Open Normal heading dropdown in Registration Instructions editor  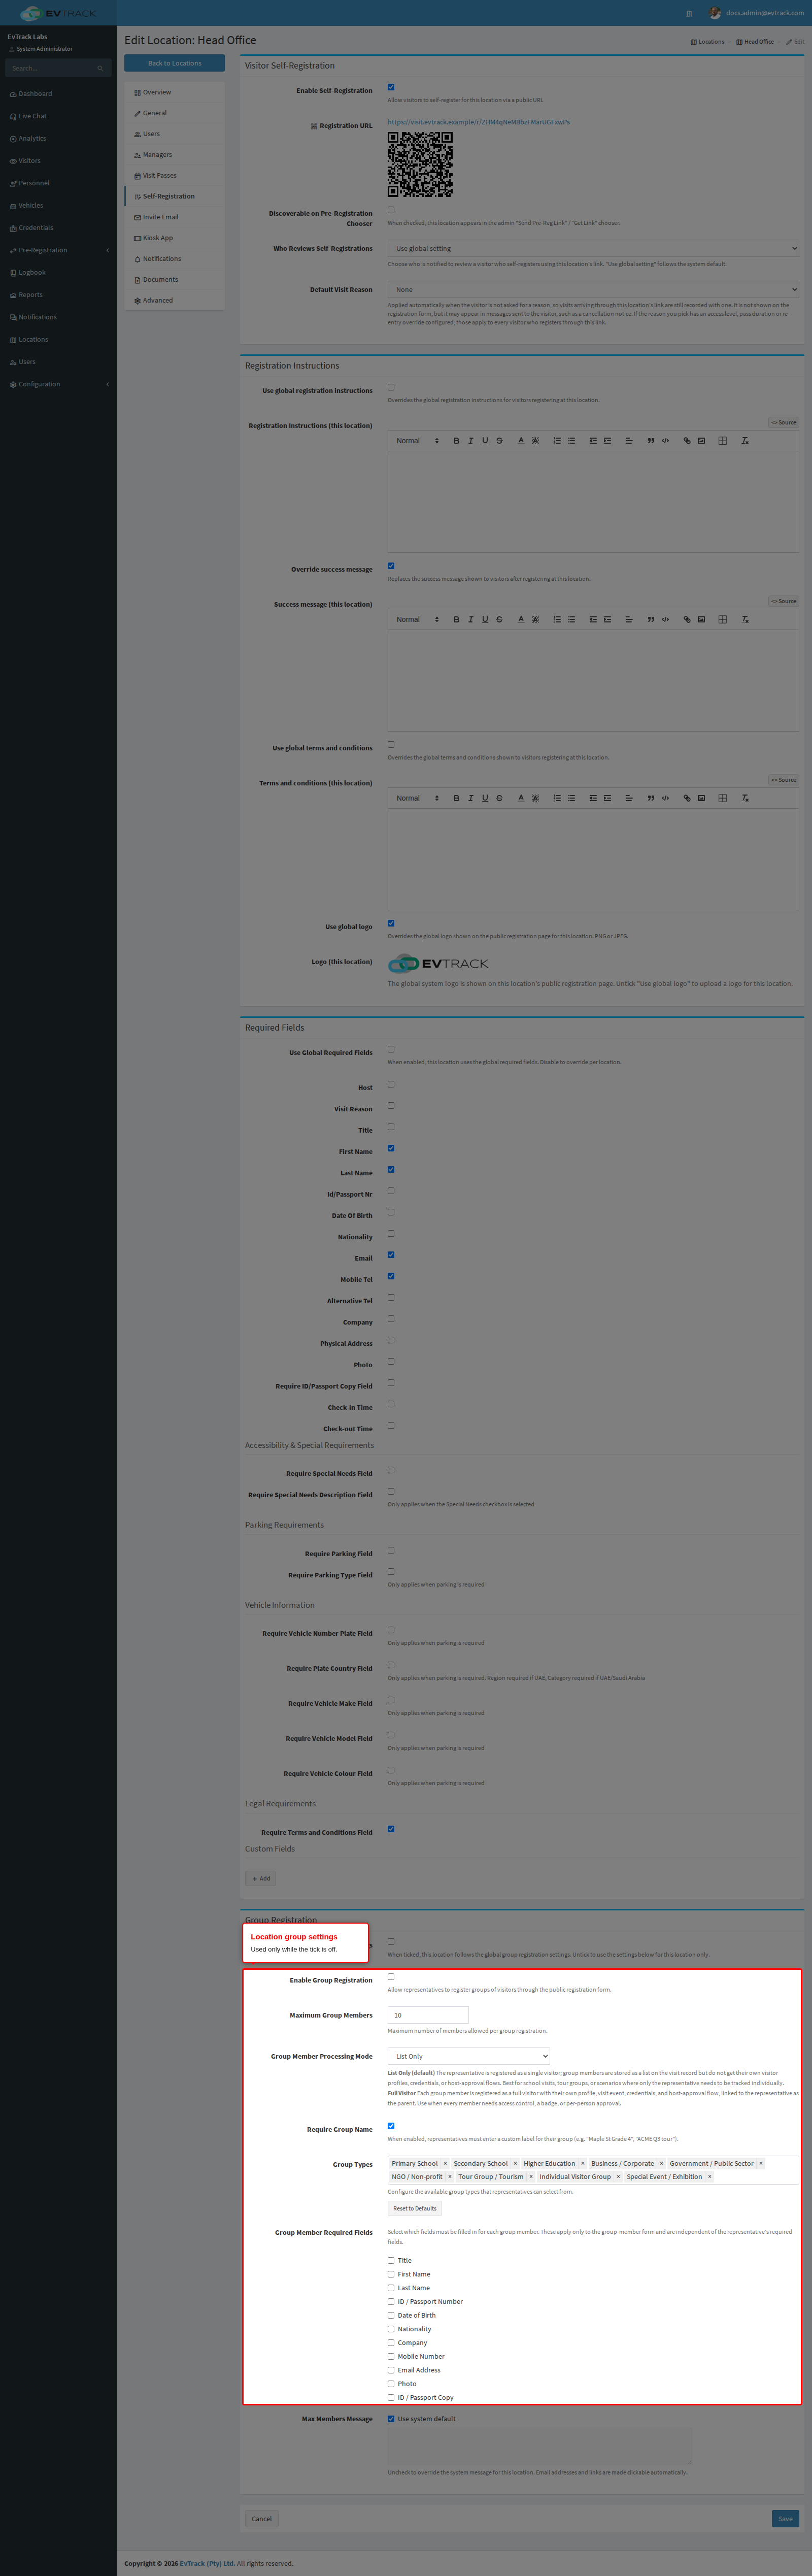click(417, 441)
